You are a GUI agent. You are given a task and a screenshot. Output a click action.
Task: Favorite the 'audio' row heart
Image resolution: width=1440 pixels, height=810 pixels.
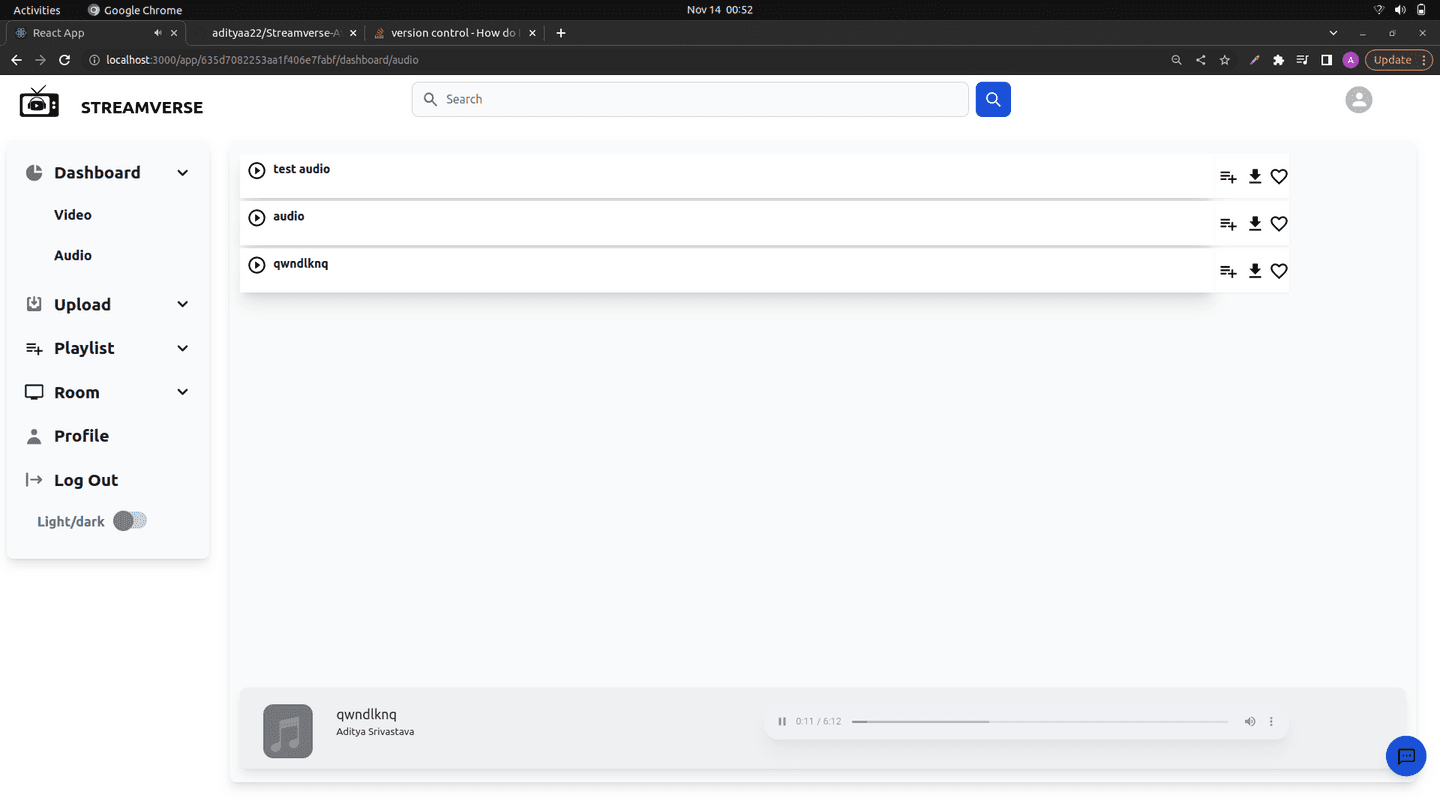[1279, 224]
